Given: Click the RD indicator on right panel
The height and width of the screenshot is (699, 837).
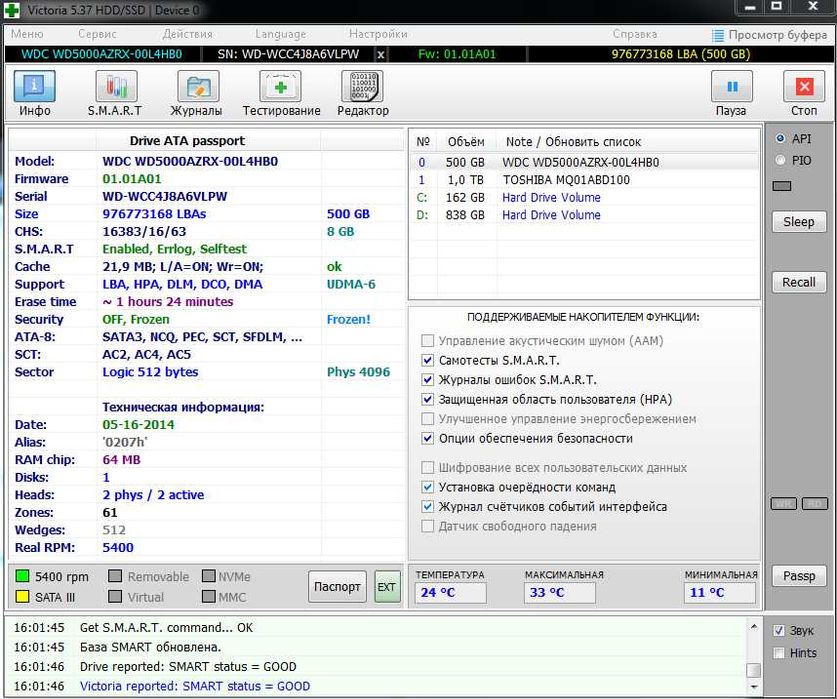Looking at the screenshot, I should [x=815, y=504].
